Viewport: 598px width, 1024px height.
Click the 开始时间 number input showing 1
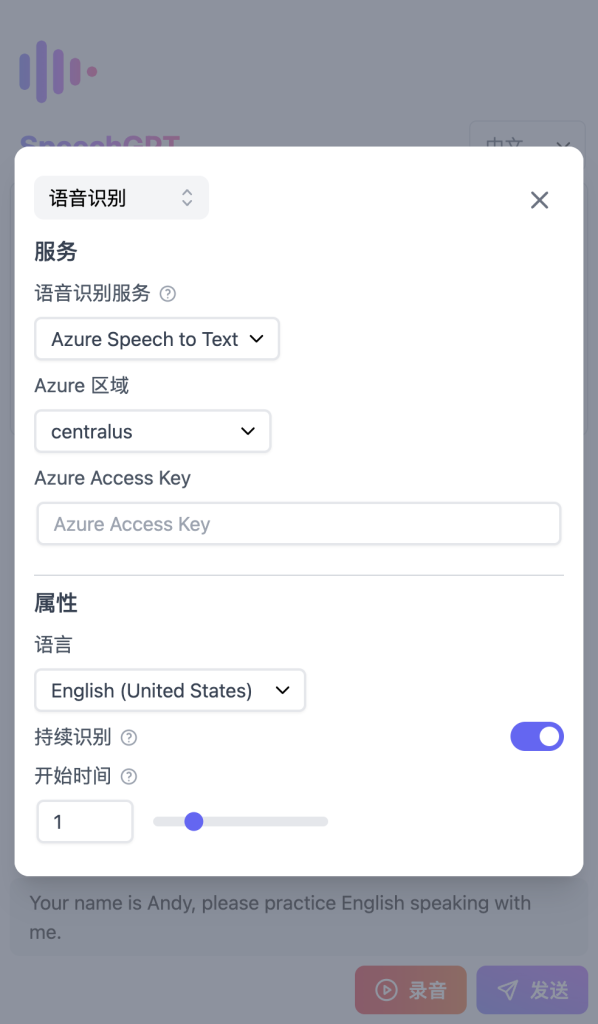tap(85, 821)
